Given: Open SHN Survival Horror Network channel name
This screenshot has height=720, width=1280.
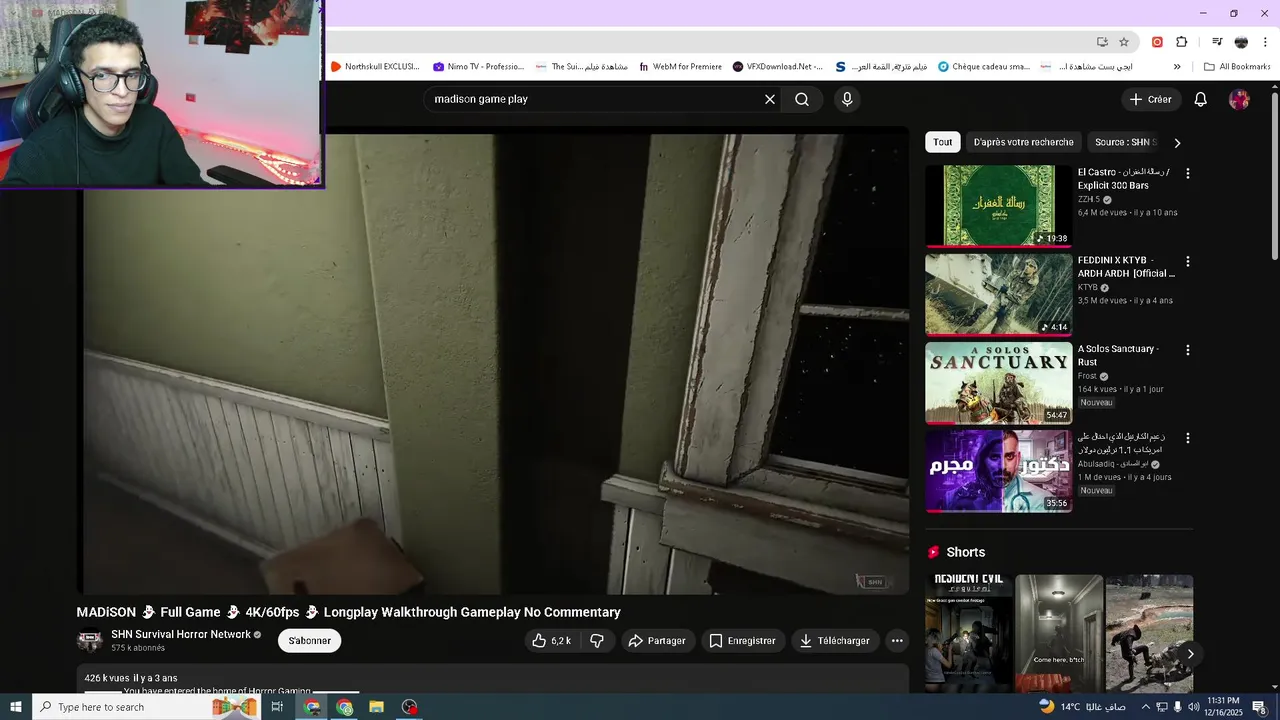Looking at the screenshot, I should (181, 634).
